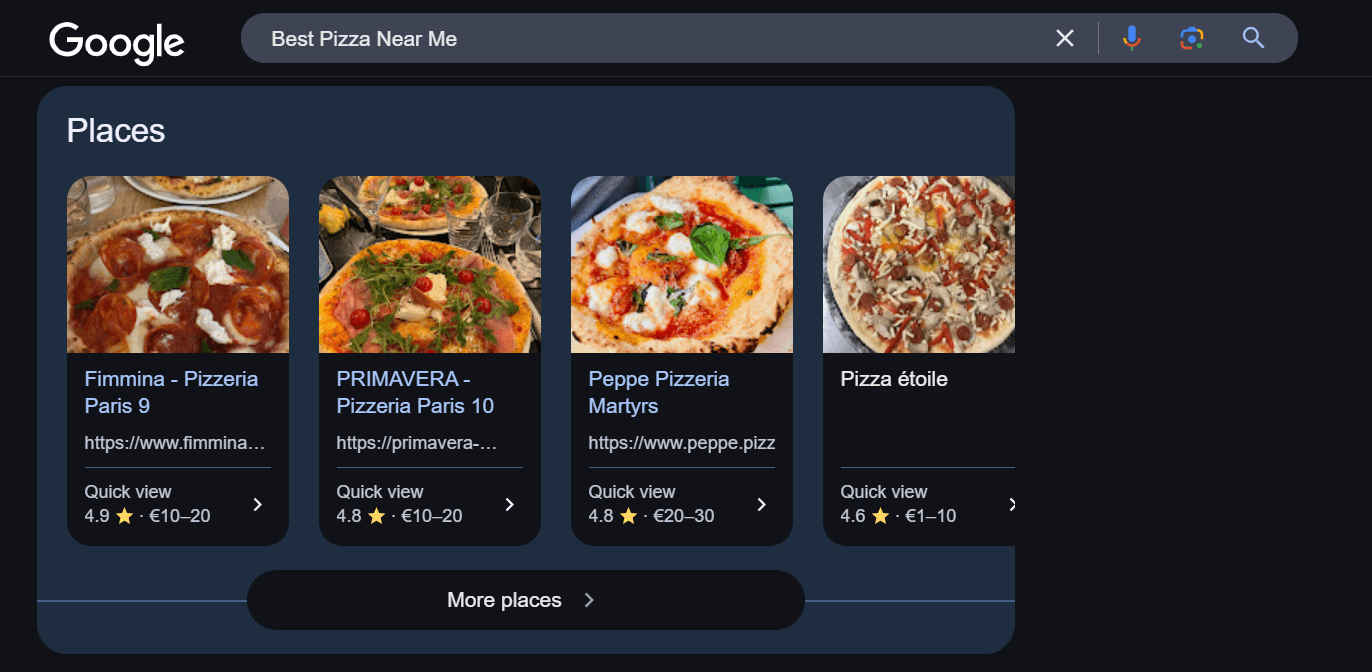Open Peppe Pizzeria quick view rating row
This screenshot has width=1372, height=672.
click(x=680, y=504)
